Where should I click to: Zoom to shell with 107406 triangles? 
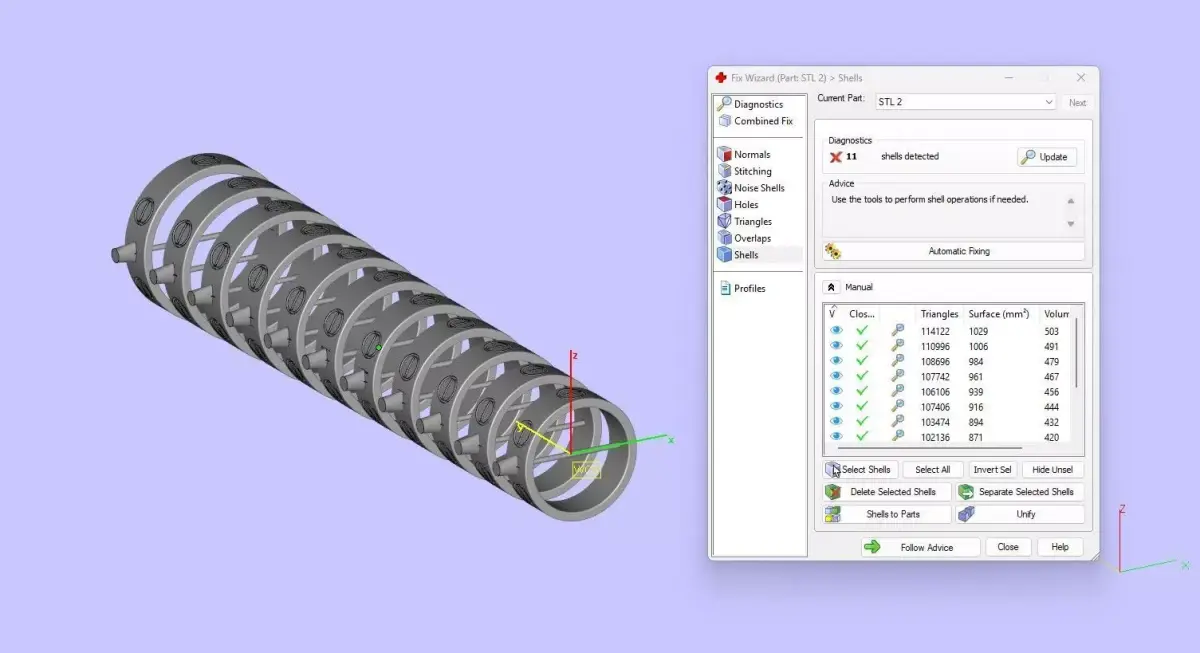[898, 407]
